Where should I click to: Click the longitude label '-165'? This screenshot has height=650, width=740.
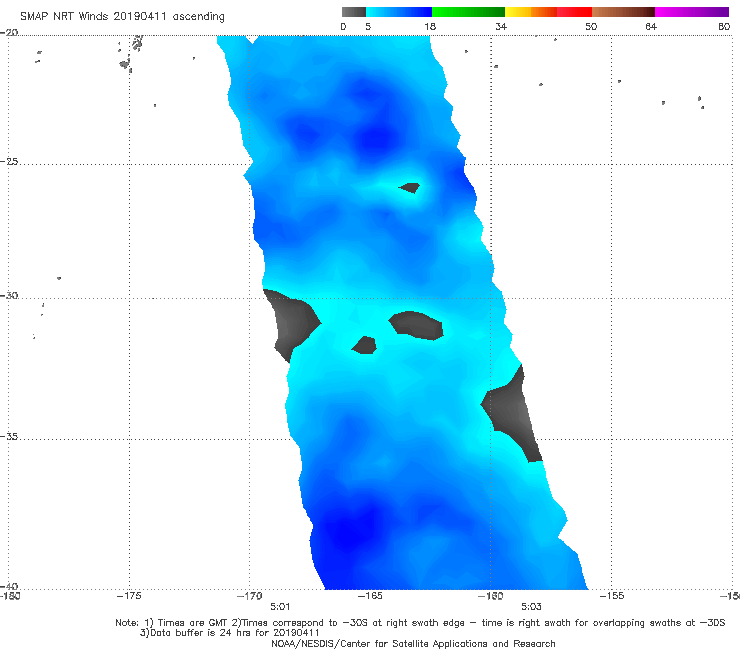point(370,596)
